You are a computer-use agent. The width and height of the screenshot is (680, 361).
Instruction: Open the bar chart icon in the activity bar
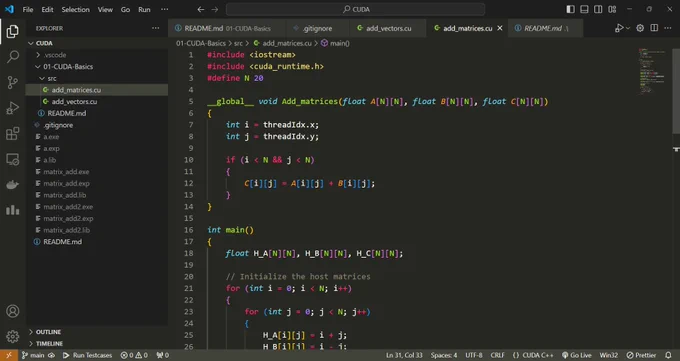point(13,210)
